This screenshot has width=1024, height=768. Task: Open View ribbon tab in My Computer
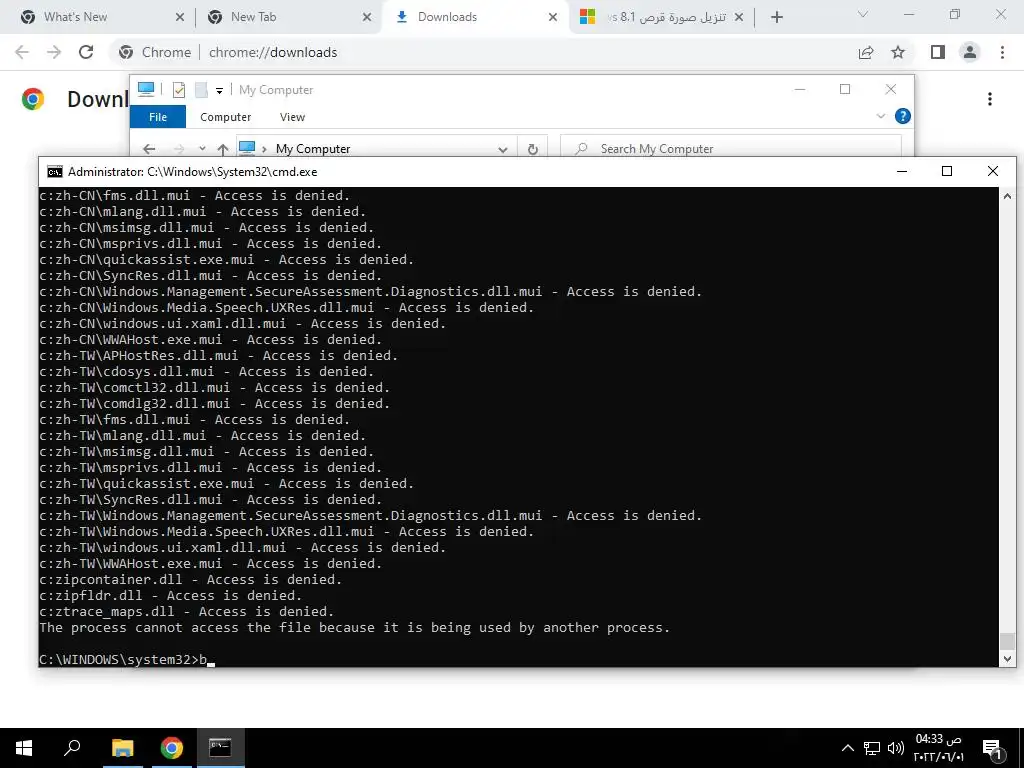(x=292, y=117)
